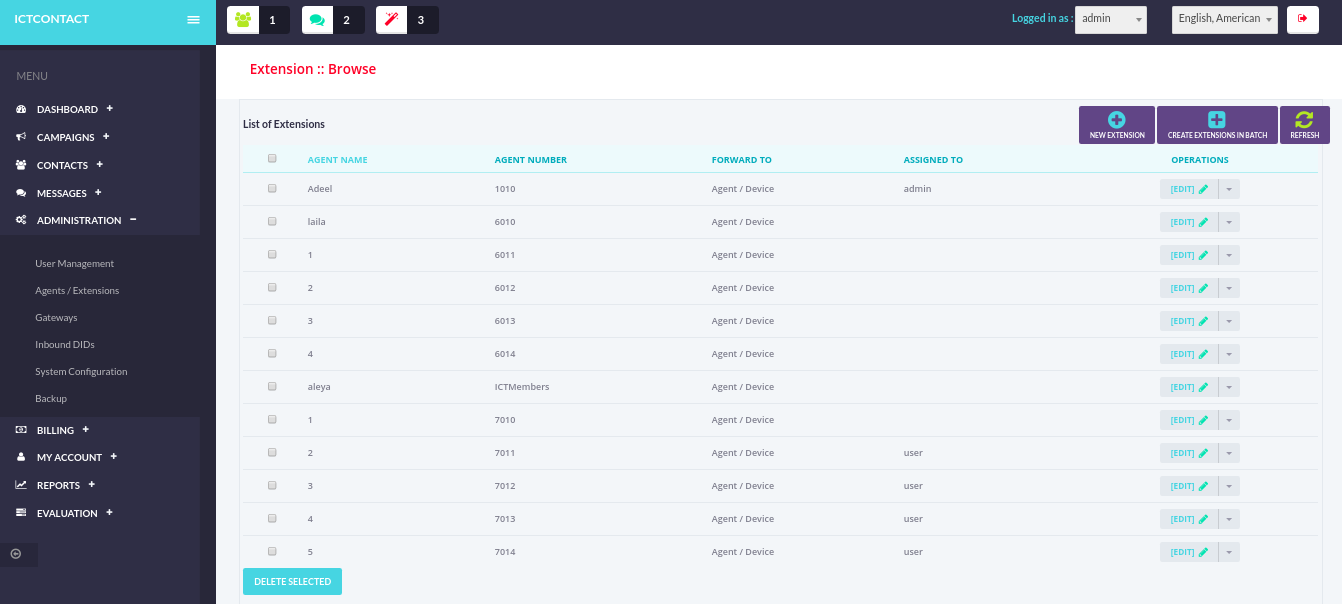Click the ICTMembers agent number cell
This screenshot has height=604, width=1342.
(x=522, y=387)
